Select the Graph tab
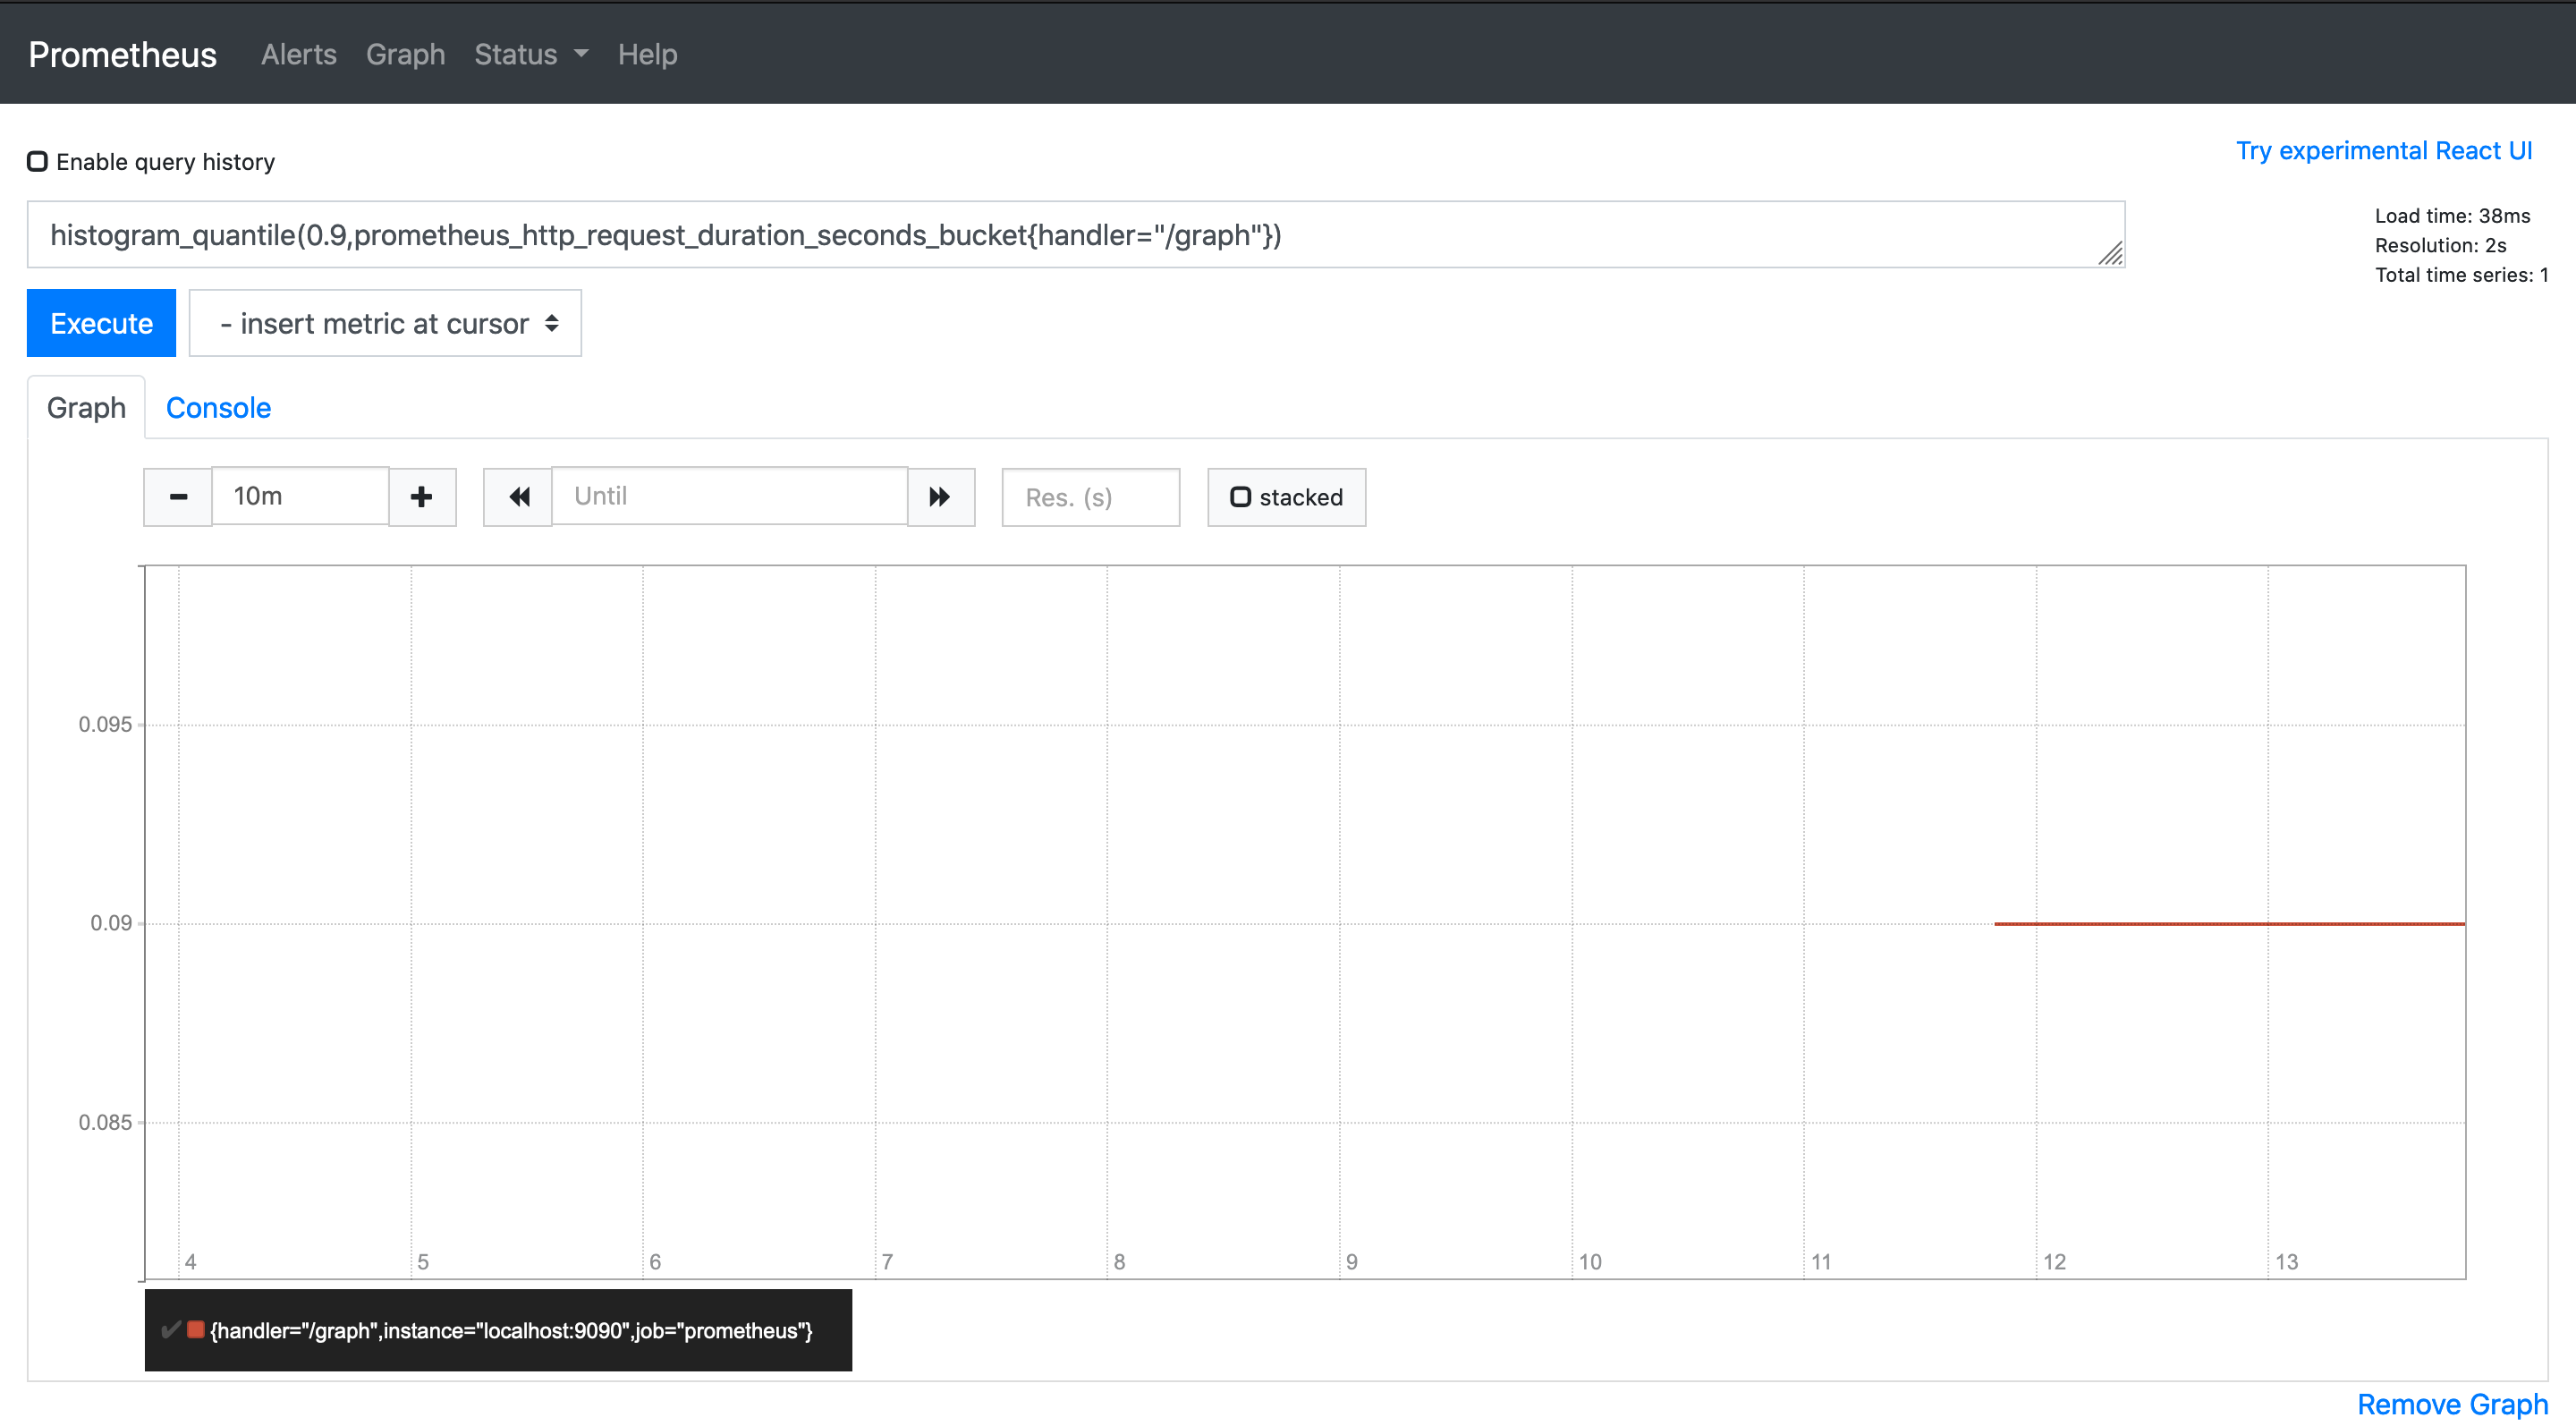 click(x=86, y=408)
